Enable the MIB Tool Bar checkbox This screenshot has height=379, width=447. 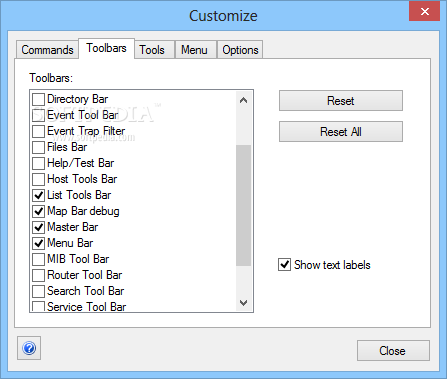(38, 259)
